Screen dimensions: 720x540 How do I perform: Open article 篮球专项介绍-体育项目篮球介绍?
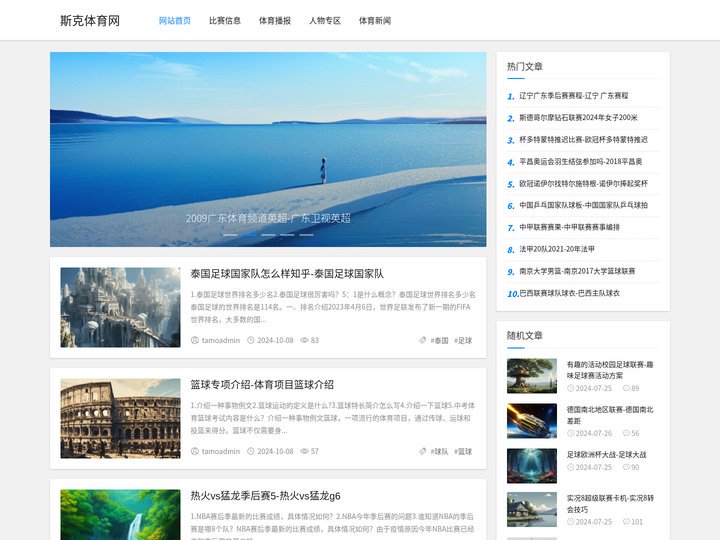point(262,385)
